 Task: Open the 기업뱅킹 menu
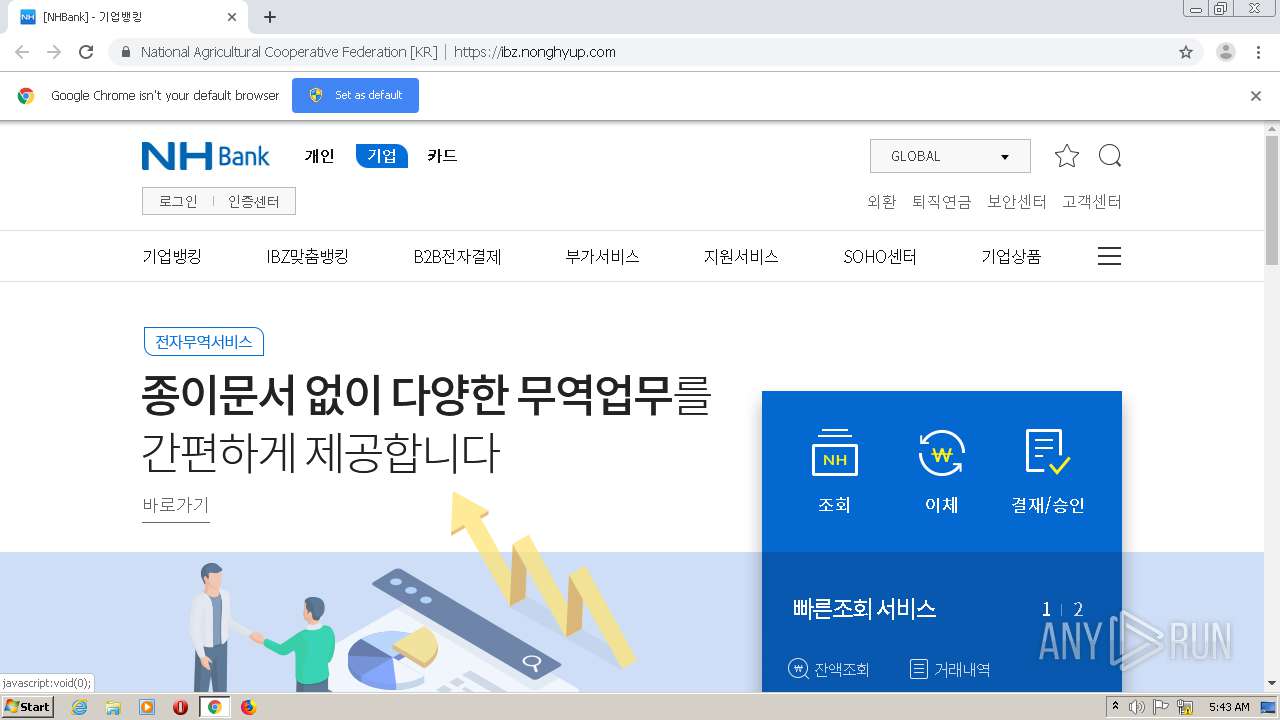(172, 257)
